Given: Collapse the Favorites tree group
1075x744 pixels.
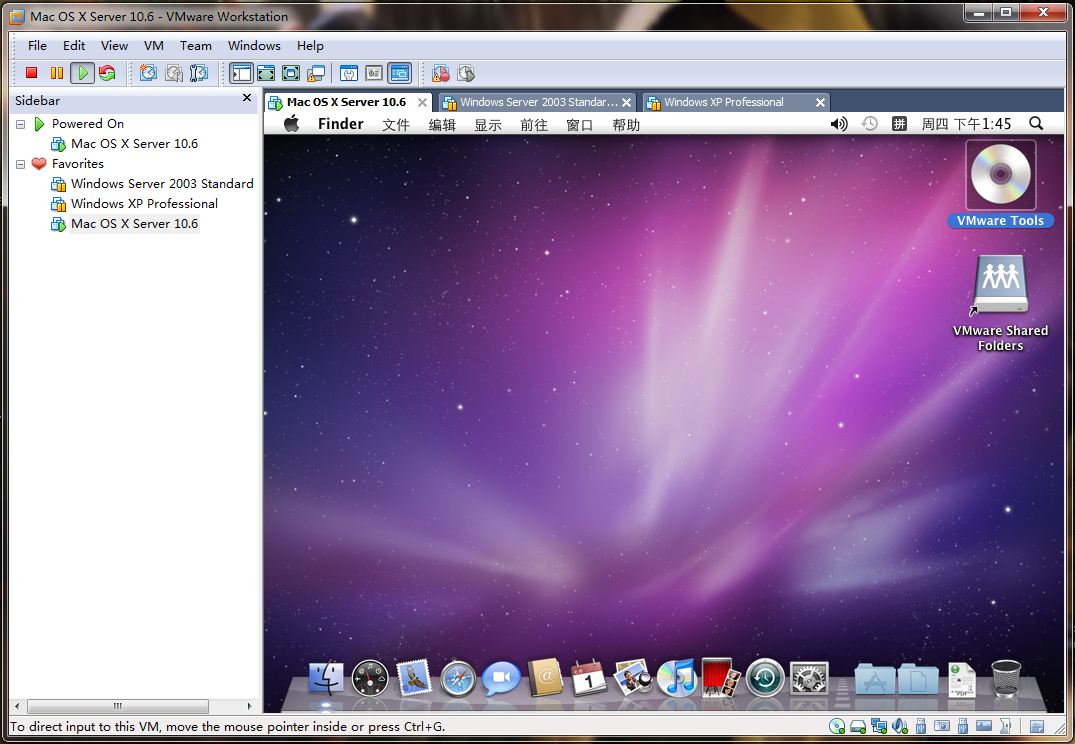Looking at the screenshot, I should tap(21, 165).
